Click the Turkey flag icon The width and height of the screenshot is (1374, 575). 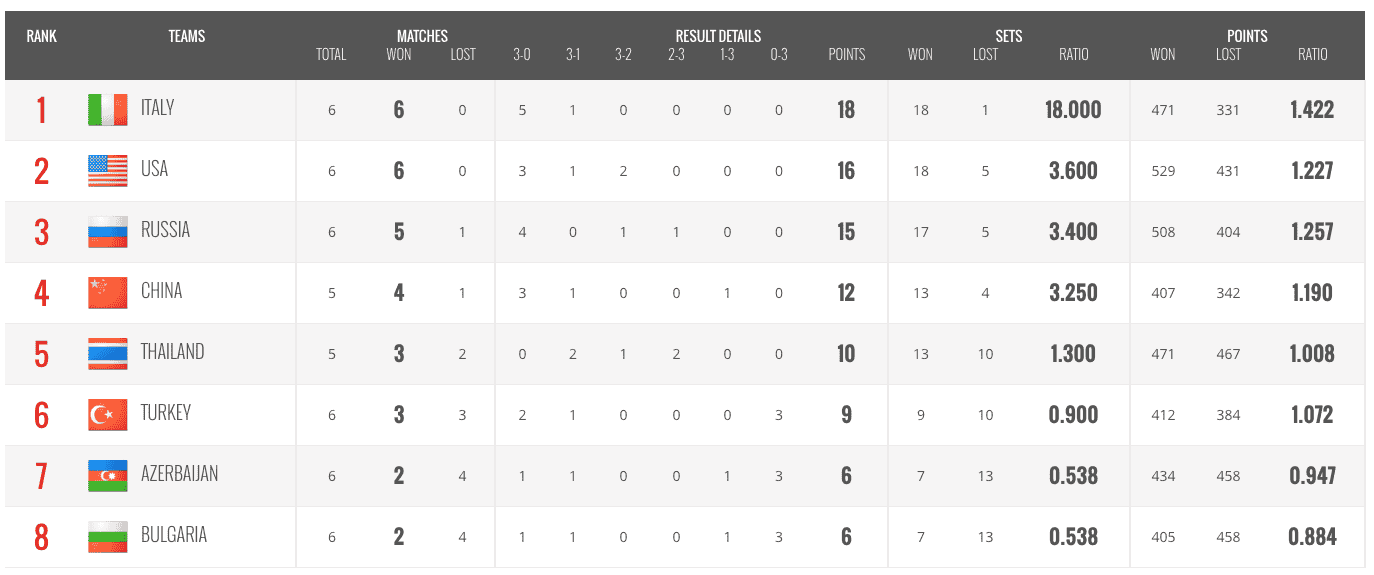coord(108,415)
